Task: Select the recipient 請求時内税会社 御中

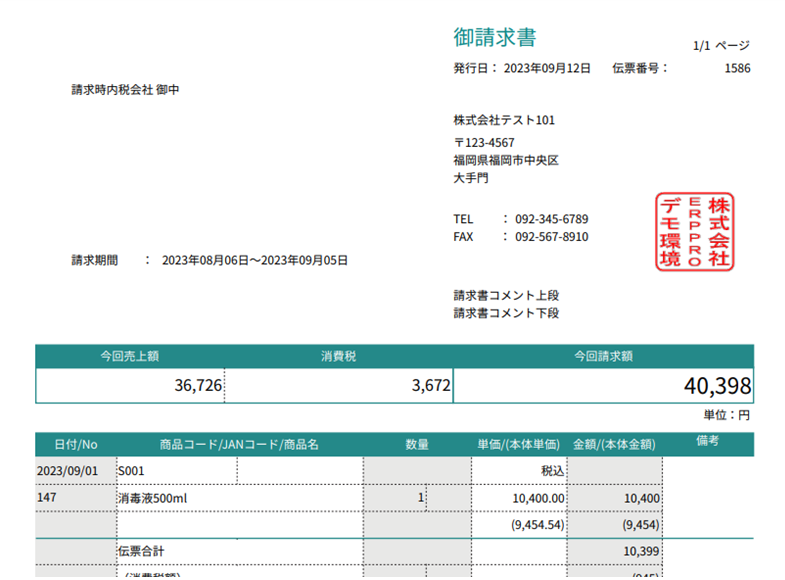Action: pyautogui.click(x=125, y=90)
